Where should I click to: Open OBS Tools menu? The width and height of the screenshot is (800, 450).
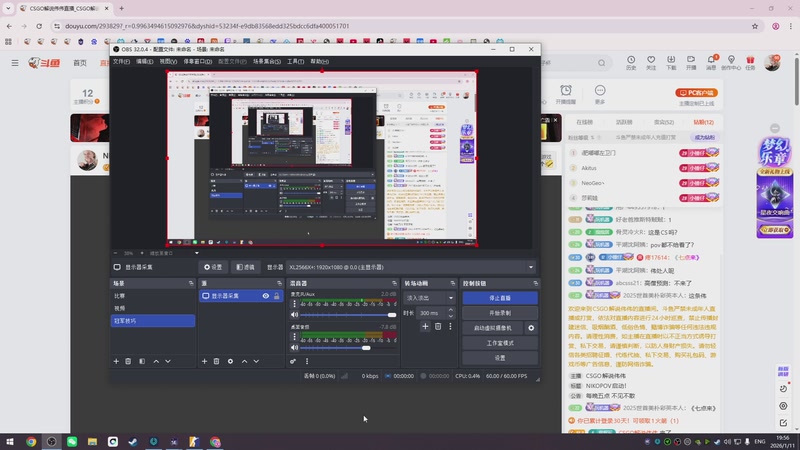(x=295, y=61)
